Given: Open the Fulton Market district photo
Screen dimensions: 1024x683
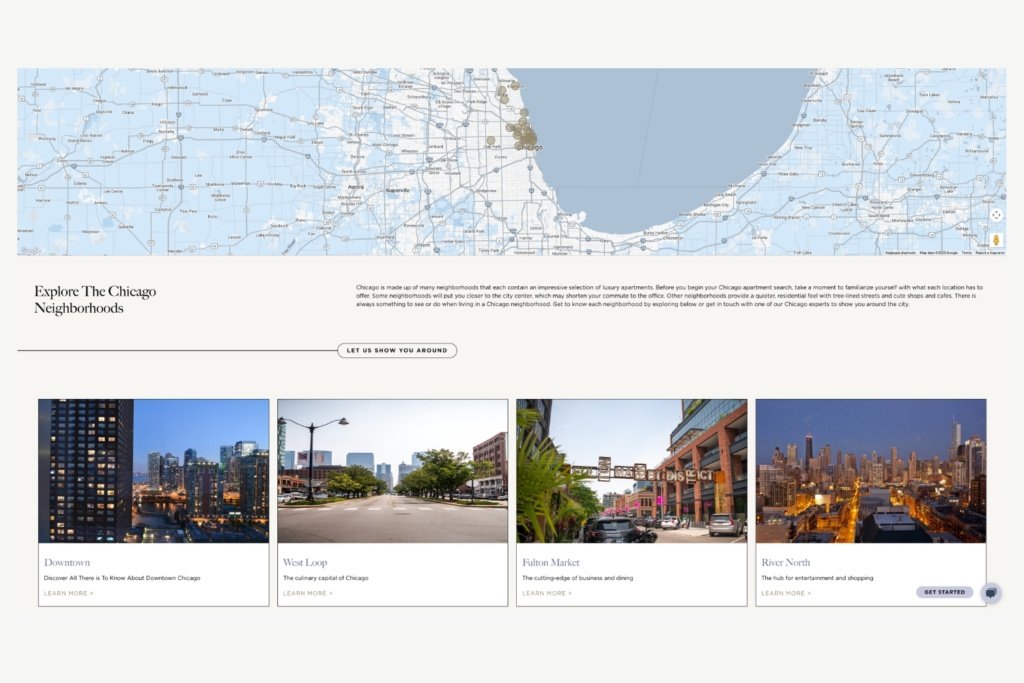Looking at the screenshot, I should [x=632, y=471].
